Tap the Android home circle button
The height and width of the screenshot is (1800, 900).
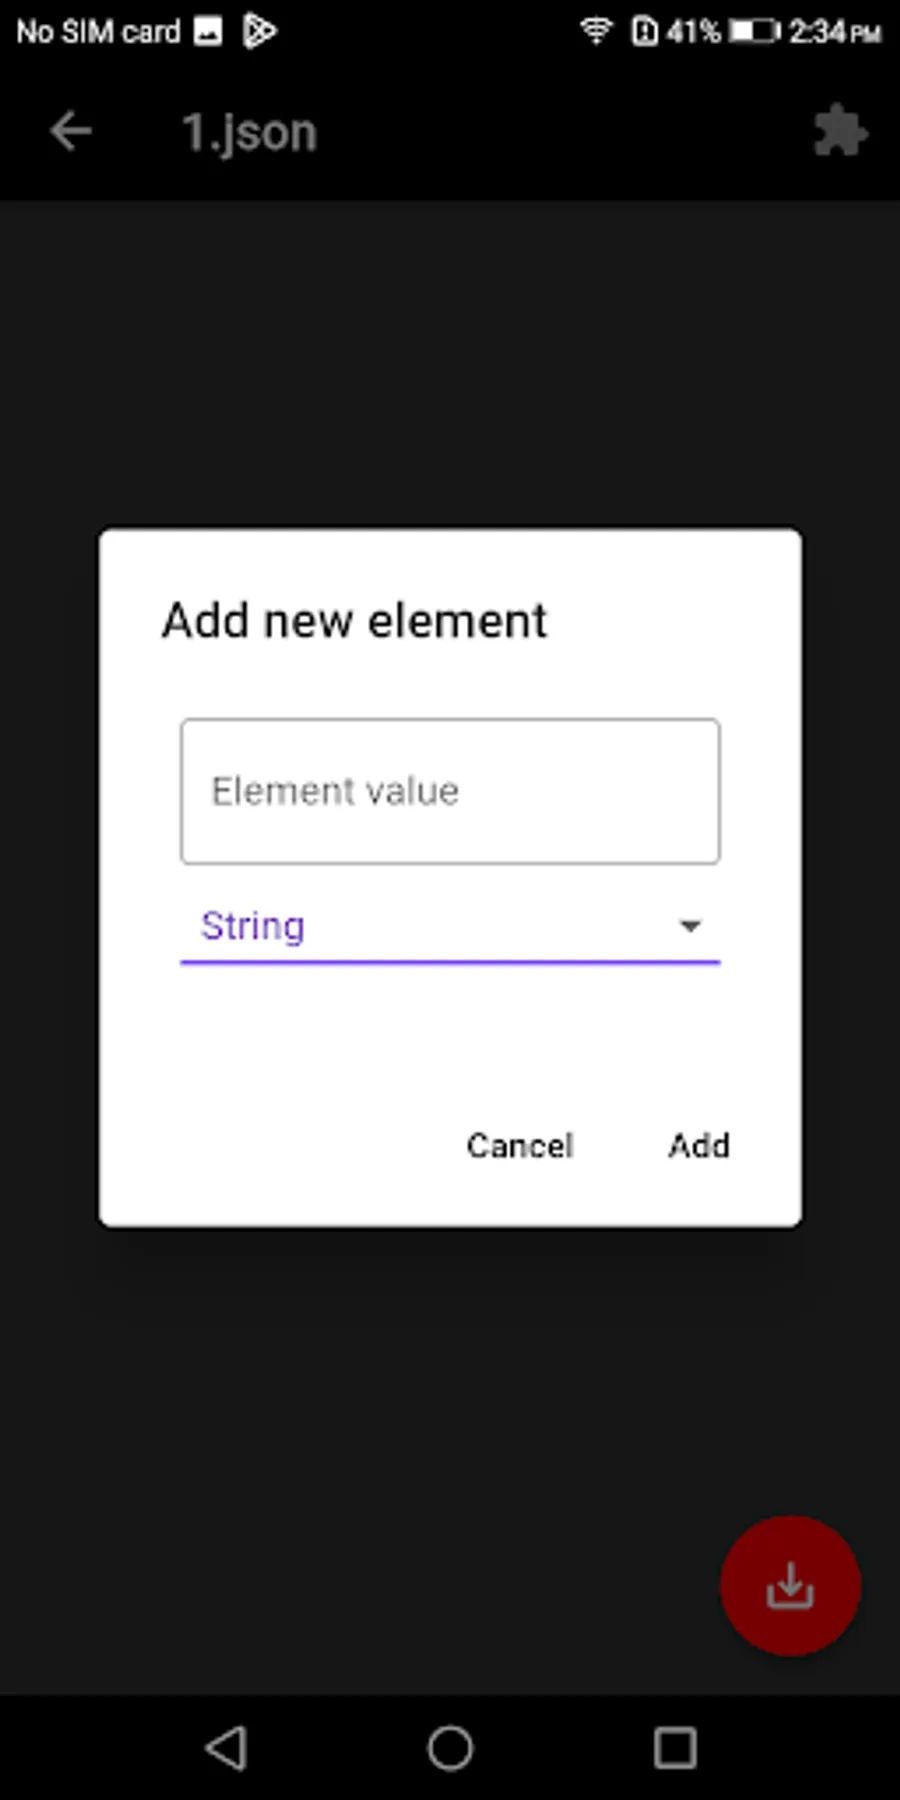tap(450, 1748)
